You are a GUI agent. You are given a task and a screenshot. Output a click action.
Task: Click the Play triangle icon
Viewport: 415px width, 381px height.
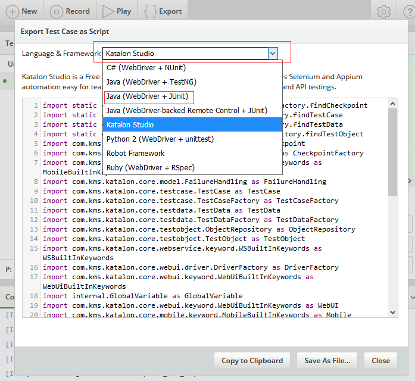click(x=108, y=11)
